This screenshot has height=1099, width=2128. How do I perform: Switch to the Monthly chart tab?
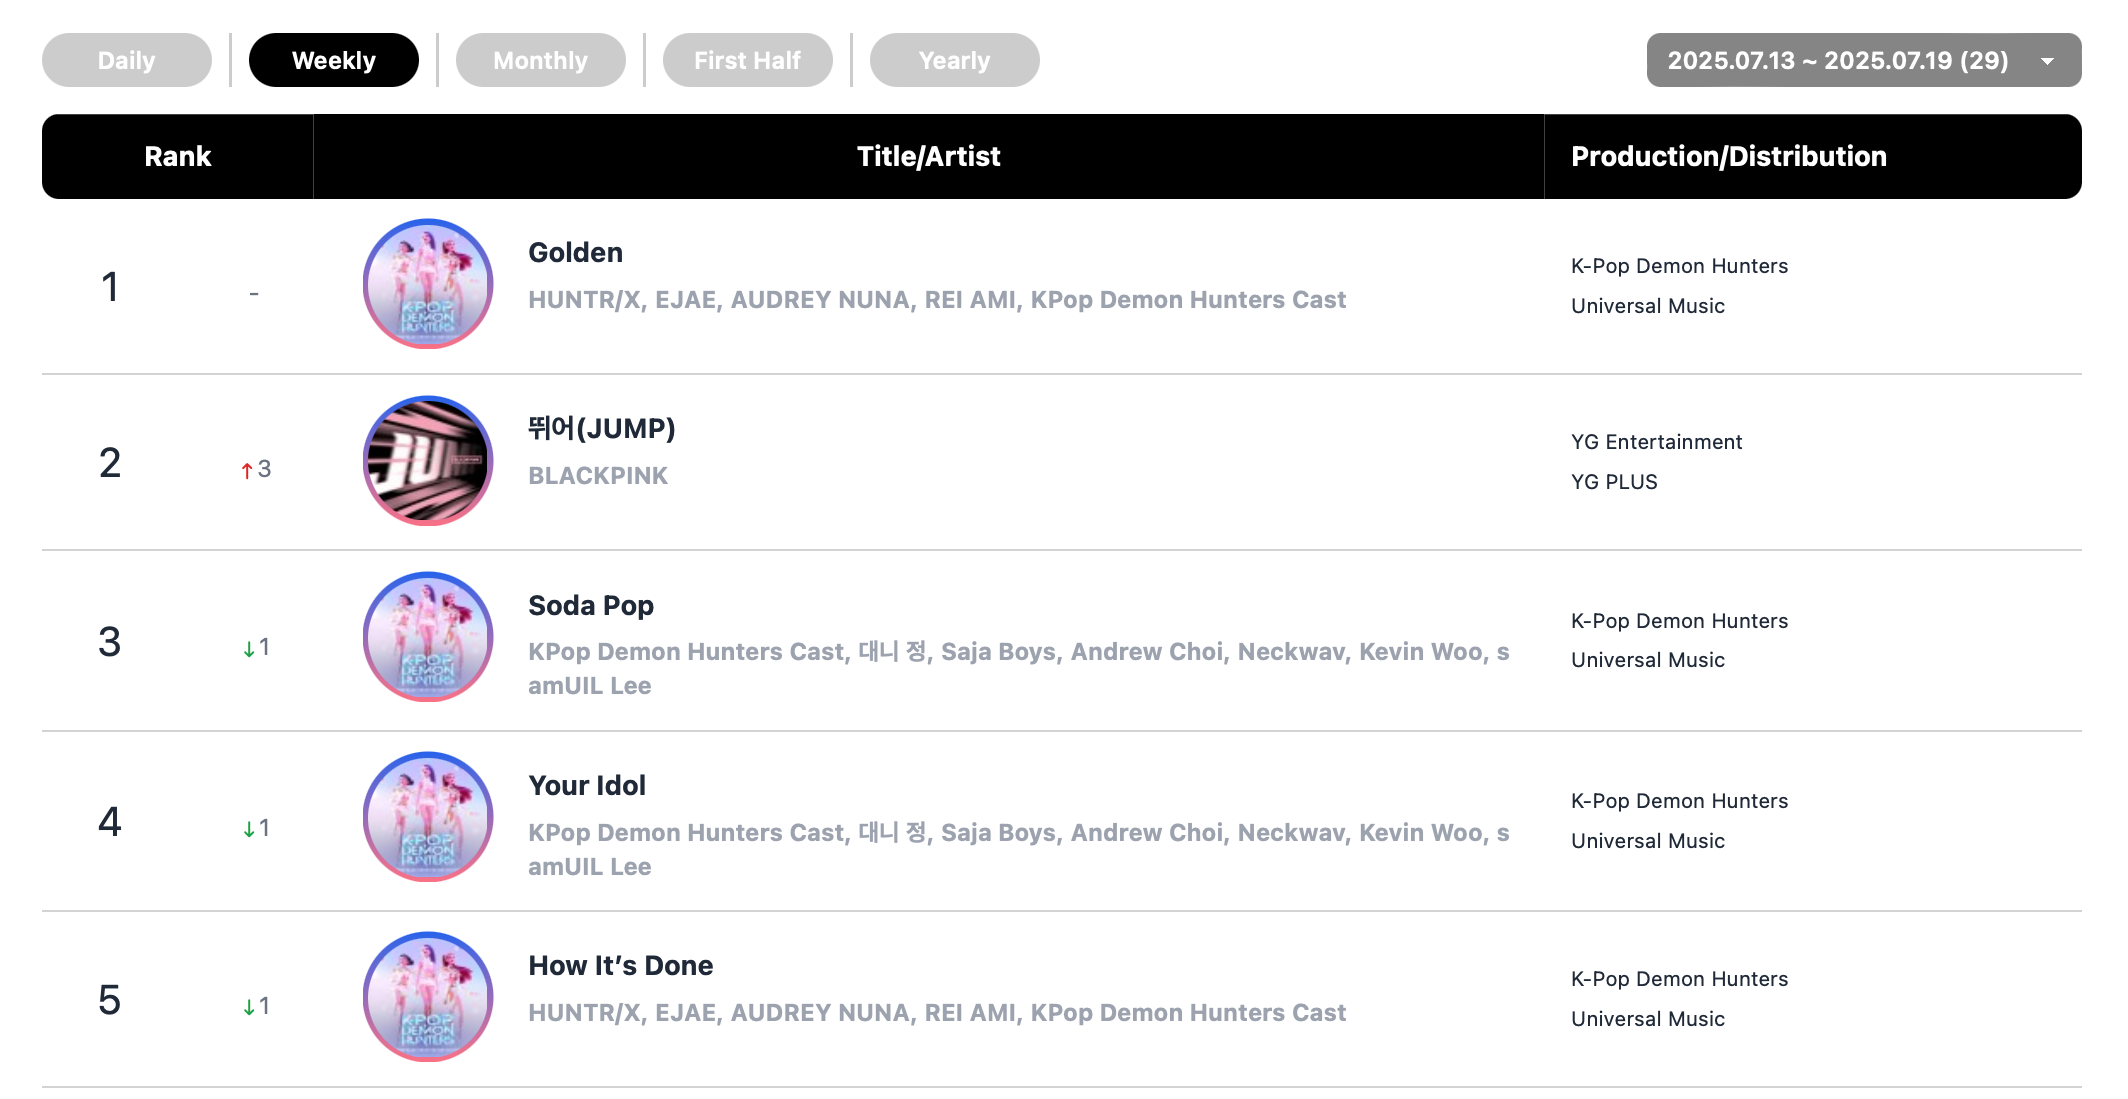pos(540,61)
